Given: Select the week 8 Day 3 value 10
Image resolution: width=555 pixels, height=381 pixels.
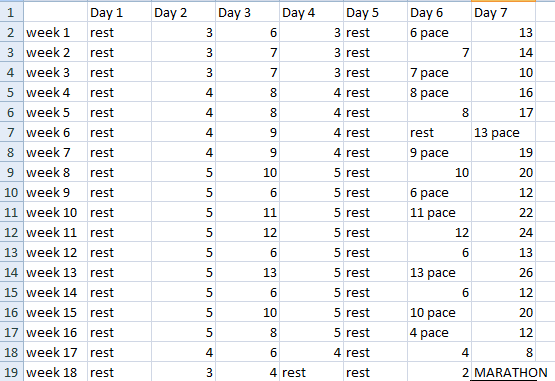Looking at the screenshot, I should (247, 172).
